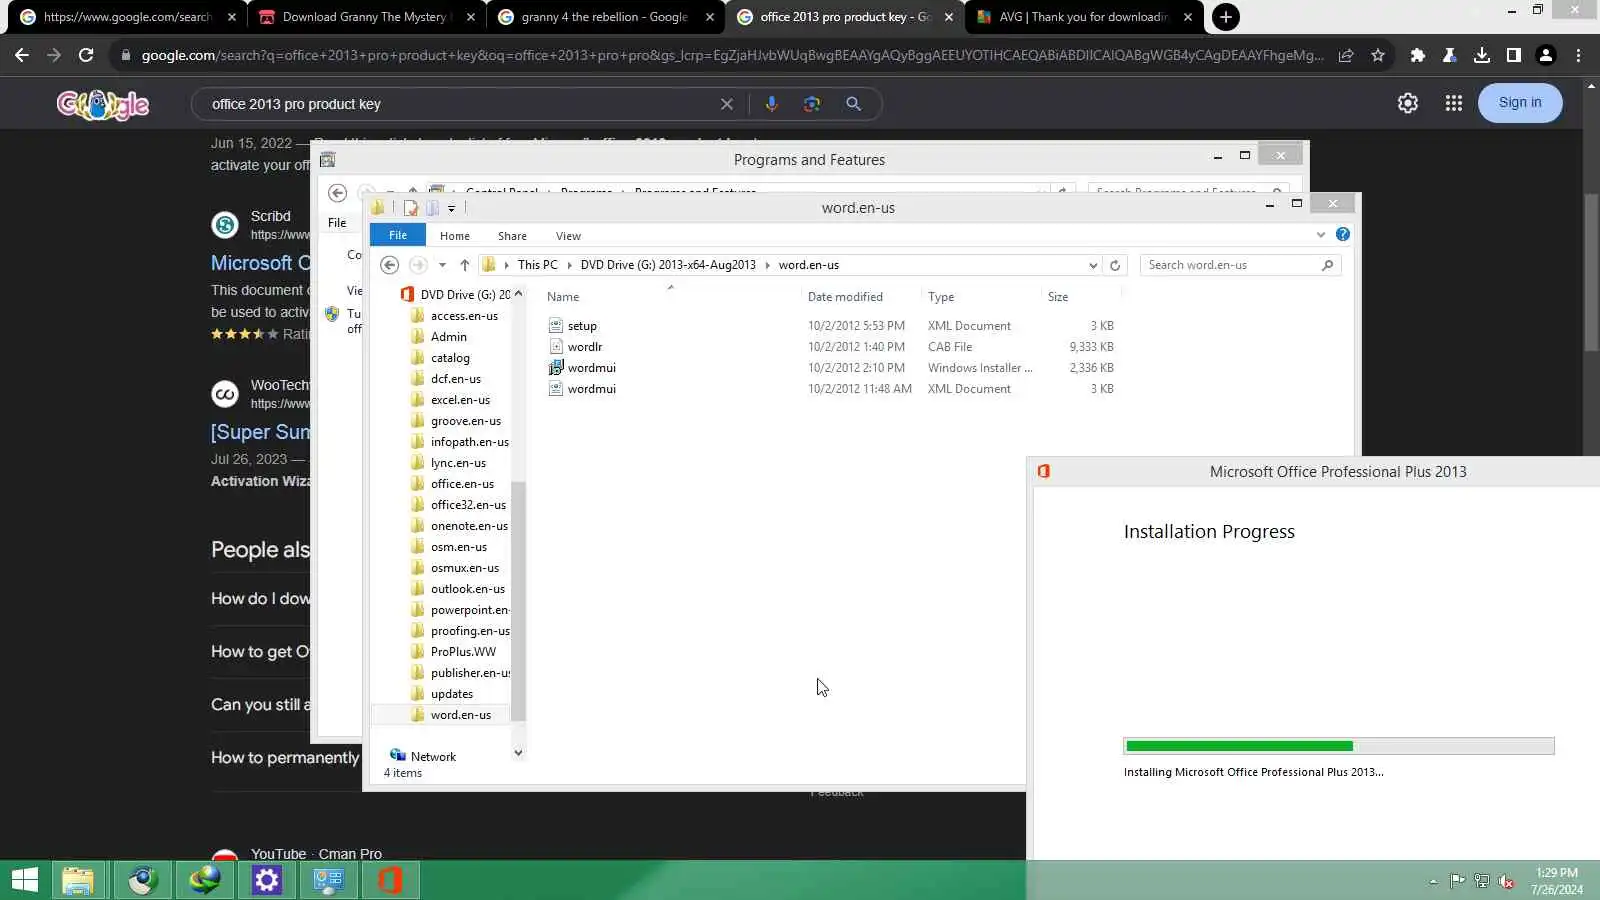
Task: Open the File tab in Explorer ribbon
Action: pos(398,235)
